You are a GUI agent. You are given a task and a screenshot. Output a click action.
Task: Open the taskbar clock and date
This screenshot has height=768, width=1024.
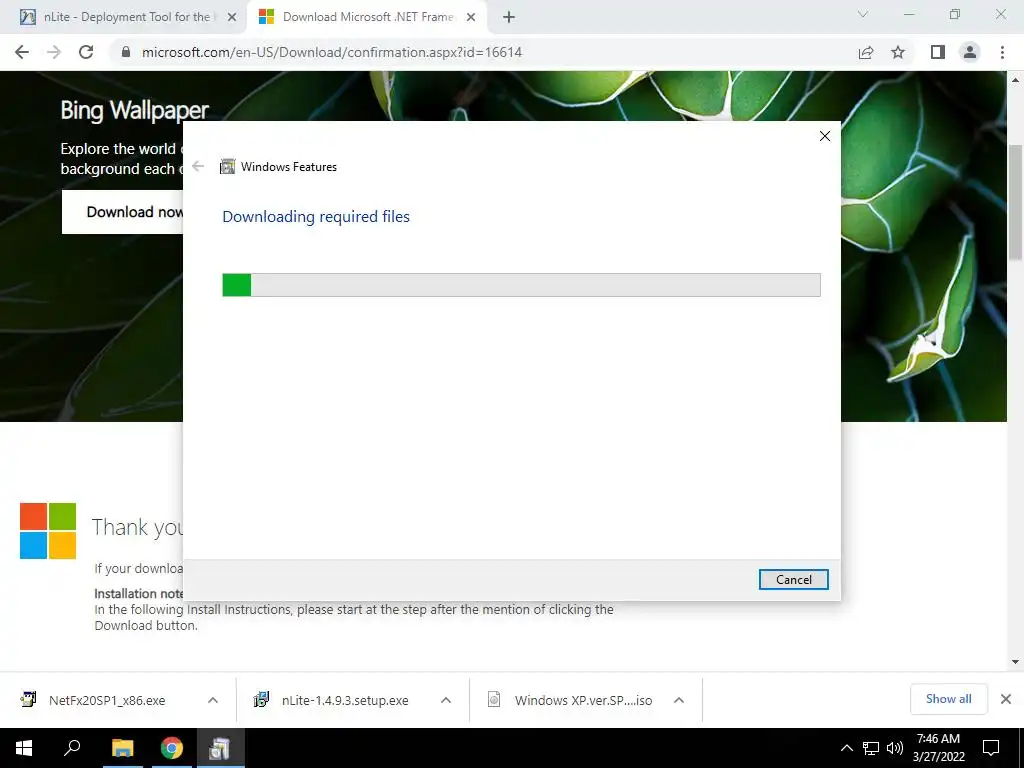tap(938, 748)
